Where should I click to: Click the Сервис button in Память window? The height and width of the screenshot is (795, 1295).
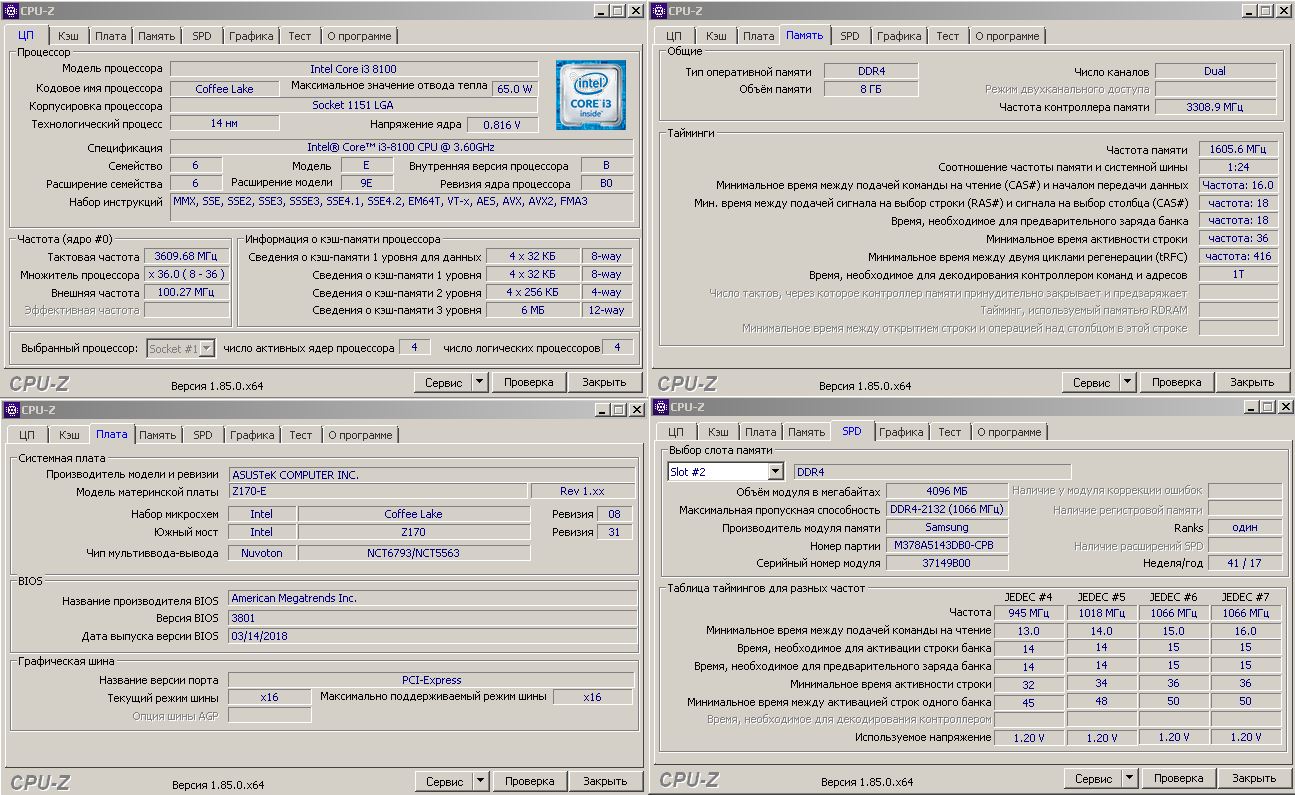[1091, 382]
